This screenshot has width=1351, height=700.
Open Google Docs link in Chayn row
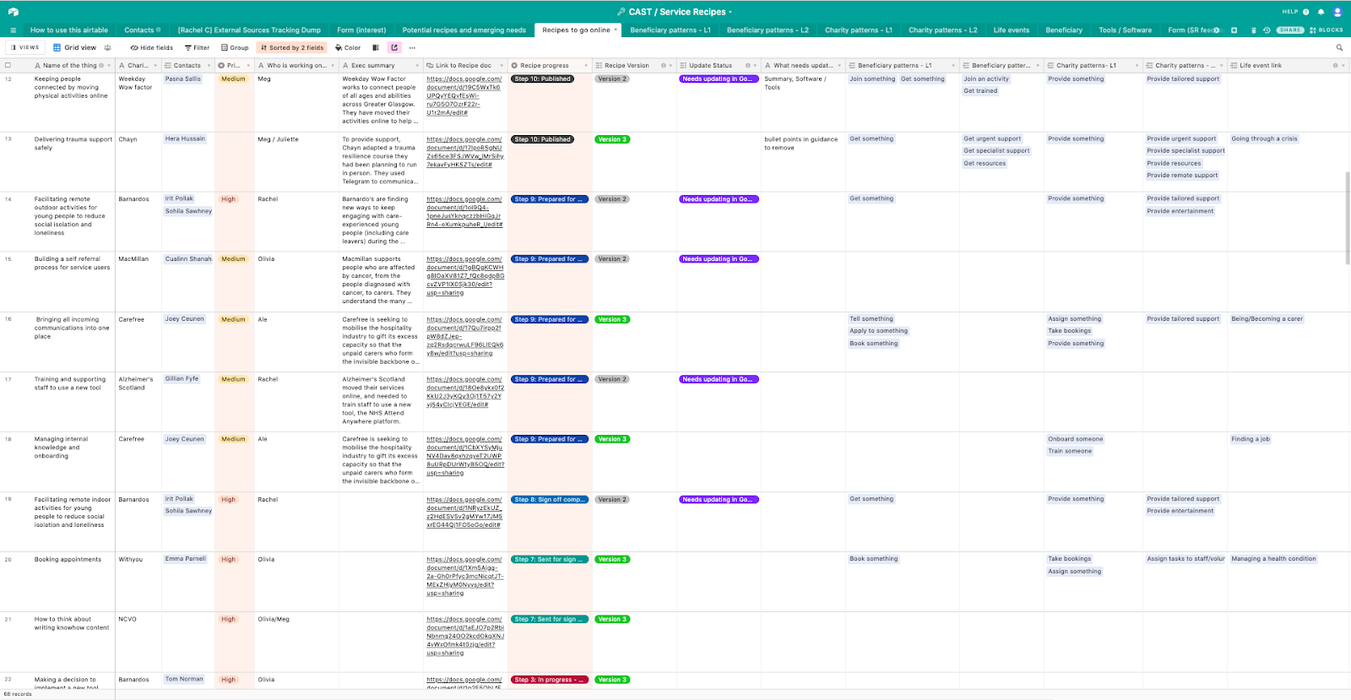pos(465,151)
